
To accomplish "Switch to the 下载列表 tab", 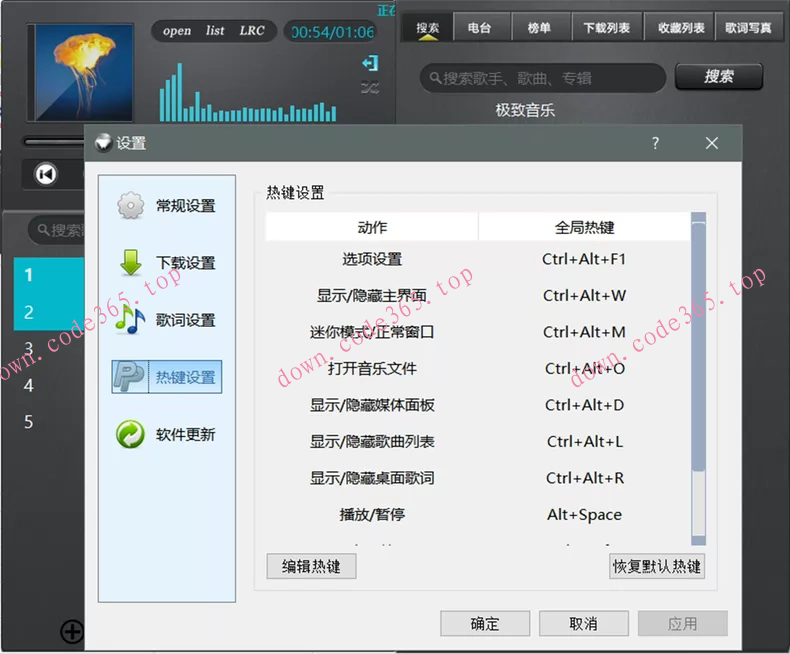I will click(x=607, y=28).
